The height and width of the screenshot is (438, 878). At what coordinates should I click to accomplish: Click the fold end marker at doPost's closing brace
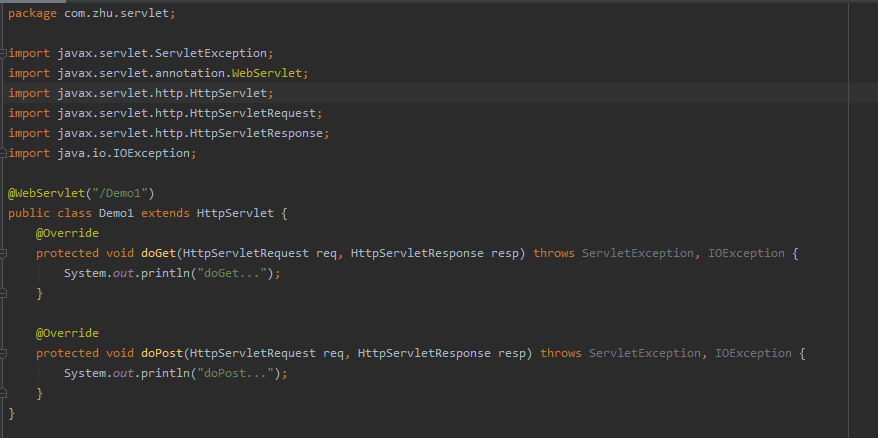tap(3, 393)
